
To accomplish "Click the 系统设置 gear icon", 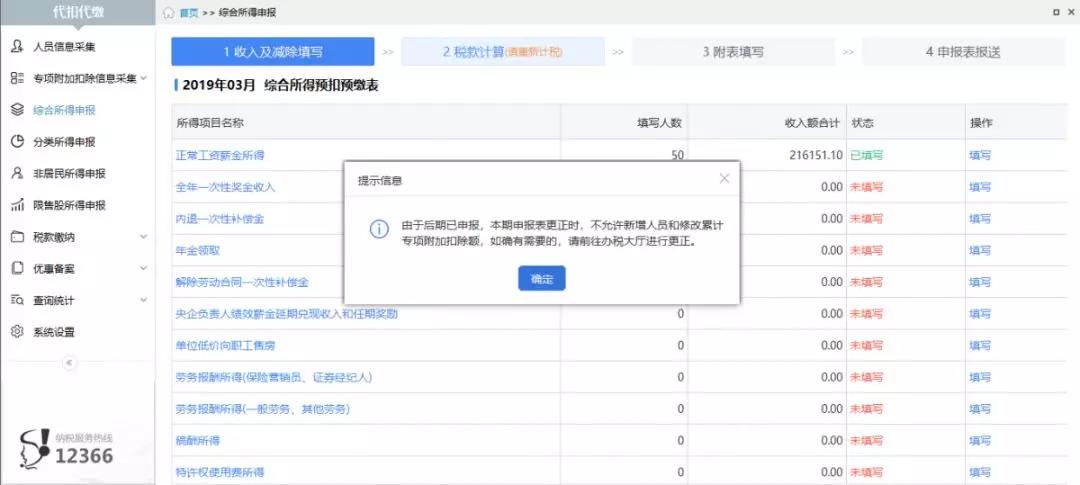I will (18, 331).
